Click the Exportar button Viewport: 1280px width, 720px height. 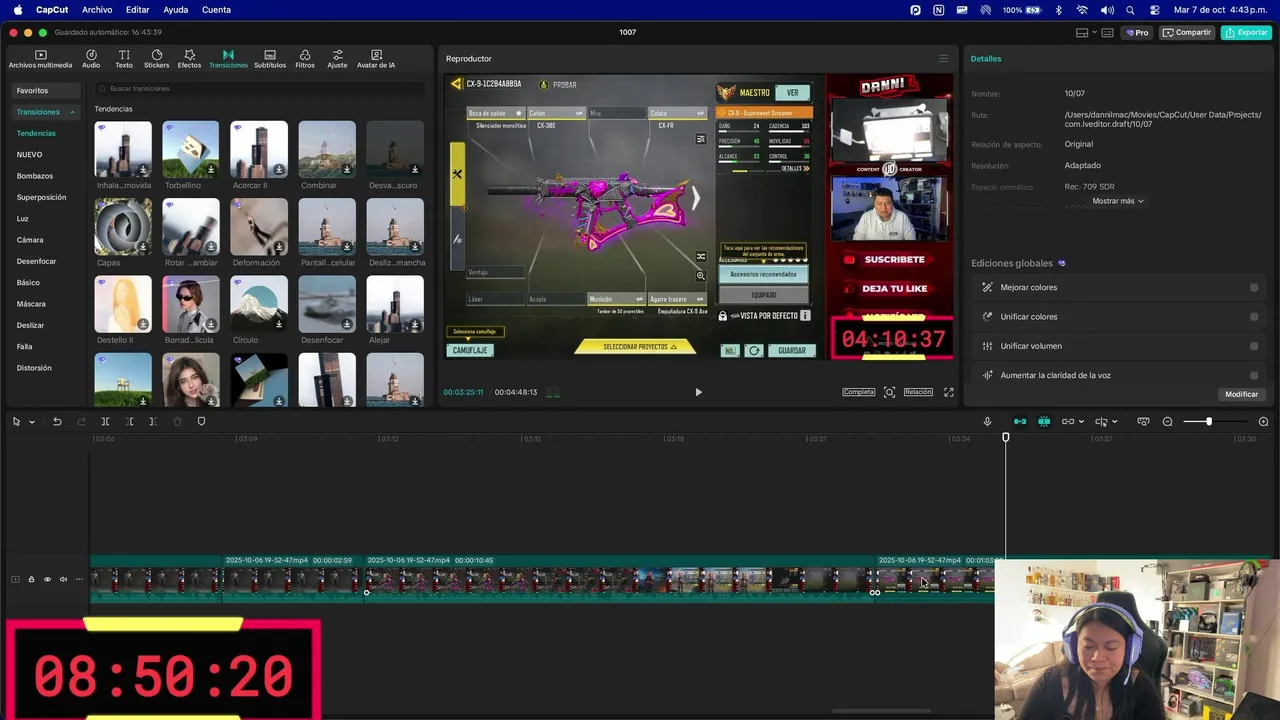tap(1246, 33)
